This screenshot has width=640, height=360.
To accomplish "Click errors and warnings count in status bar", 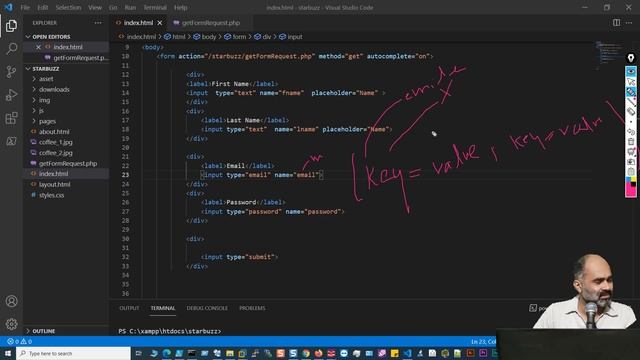I will 19,341.
